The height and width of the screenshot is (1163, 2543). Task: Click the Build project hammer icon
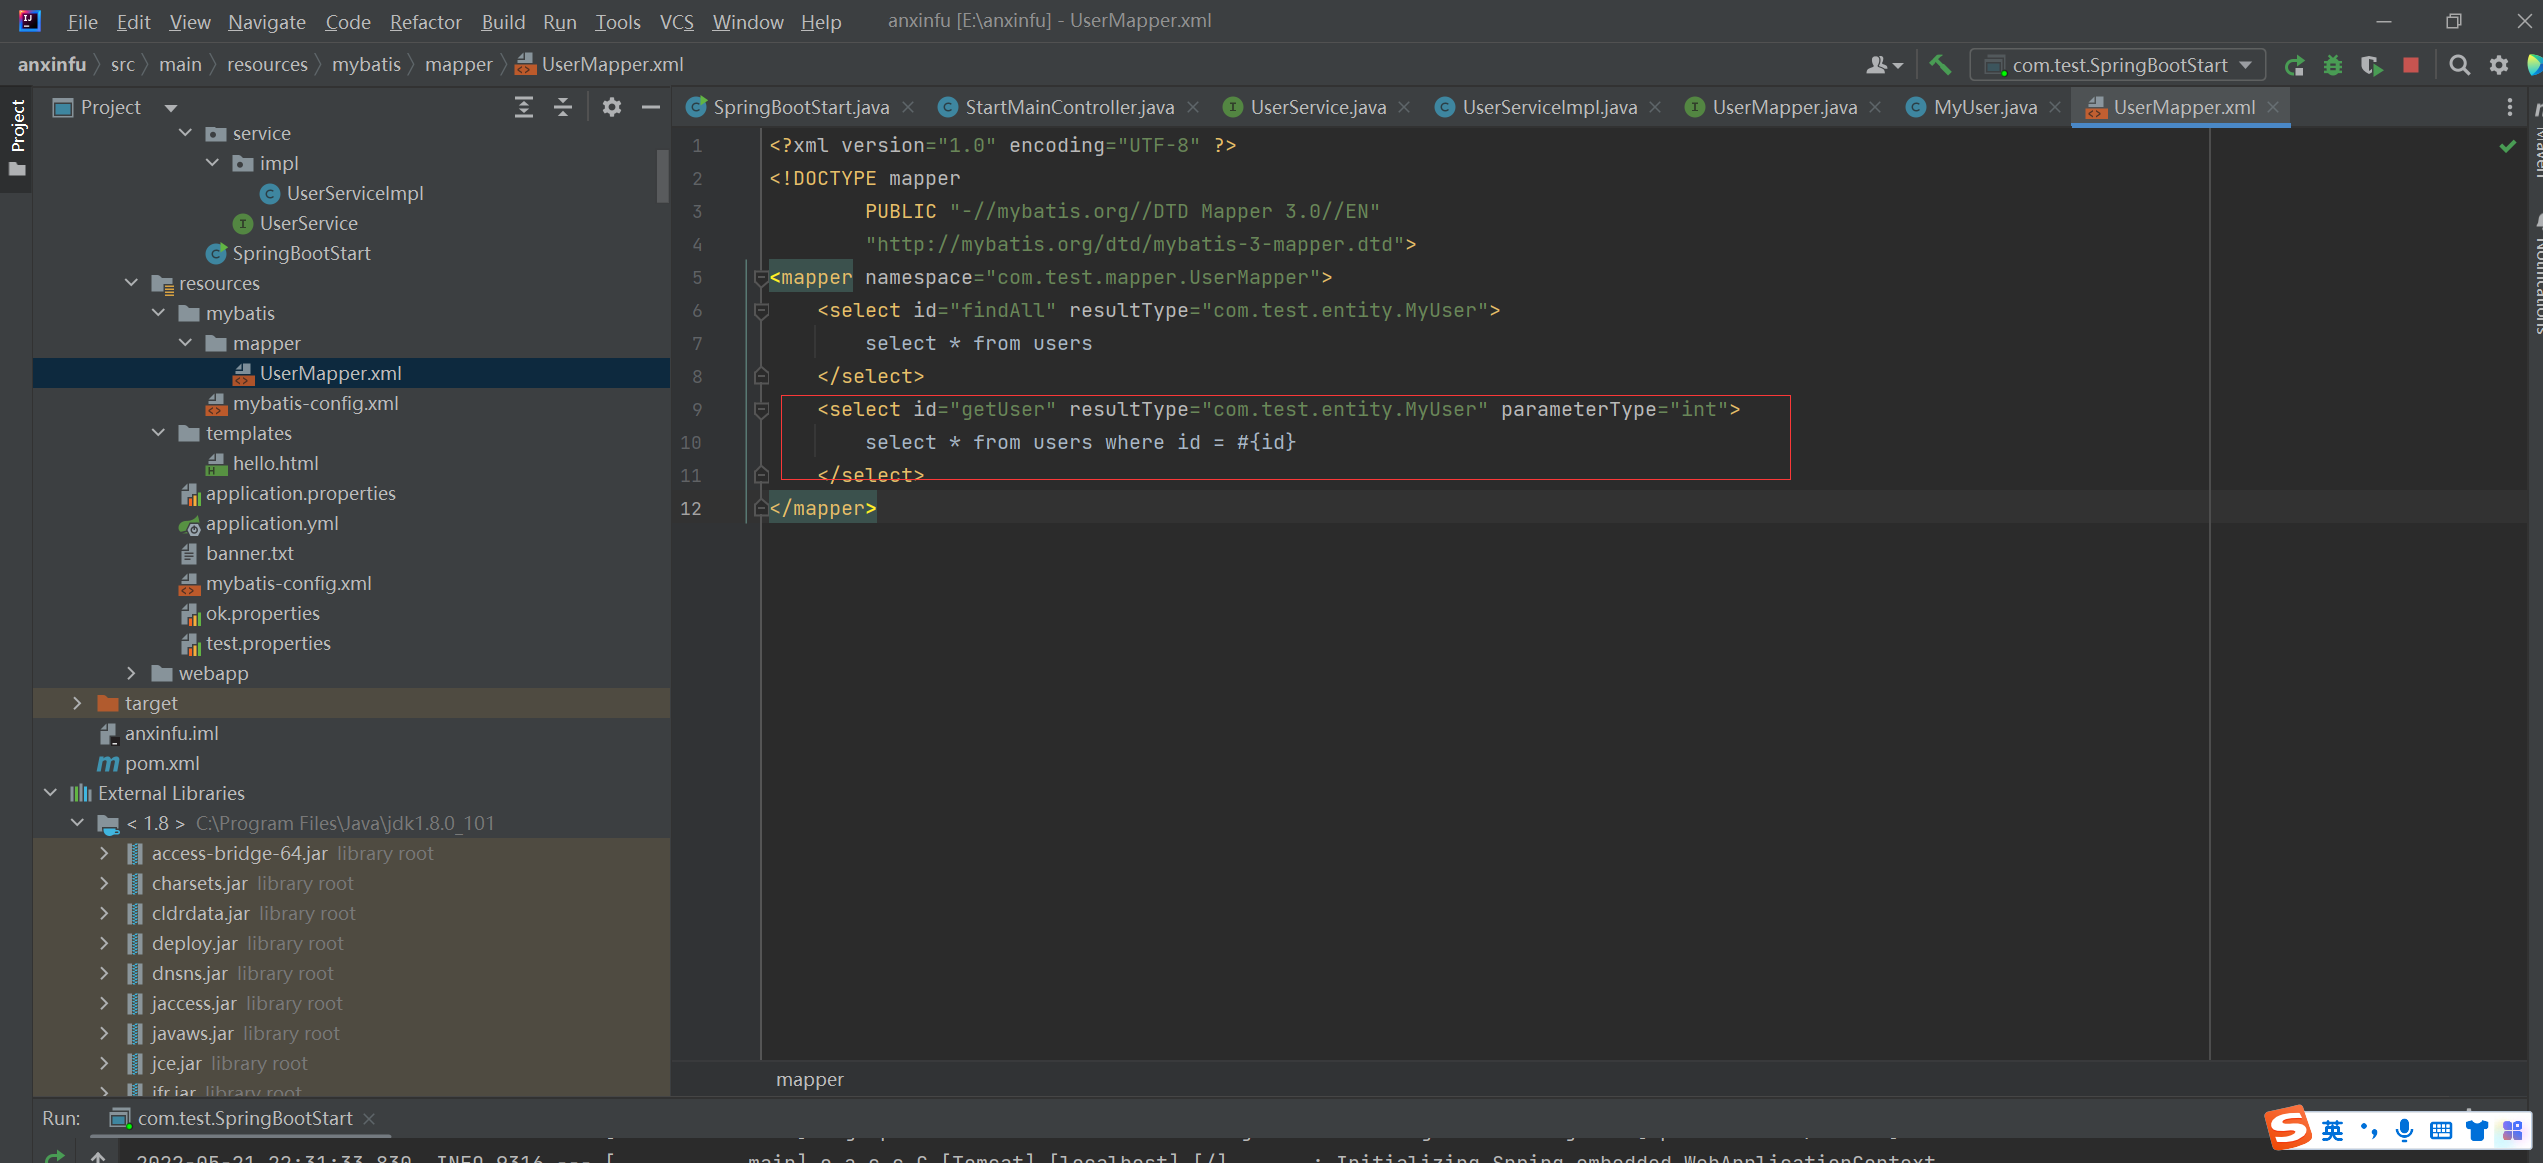(x=1939, y=65)
